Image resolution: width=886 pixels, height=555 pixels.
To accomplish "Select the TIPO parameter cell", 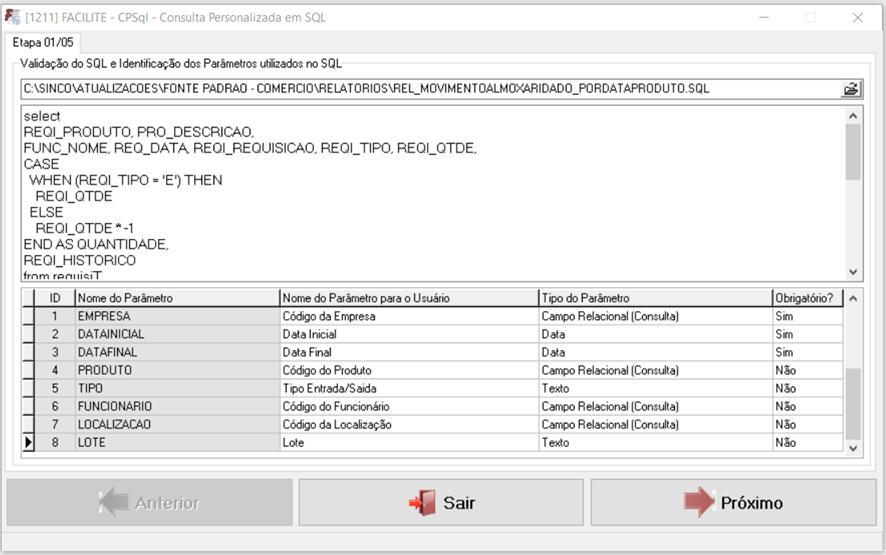I will (177, 388).
